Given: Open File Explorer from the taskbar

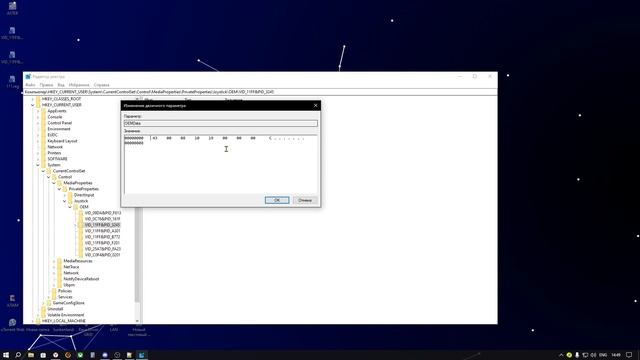Looking at the screenshot, I should (31, 355).
